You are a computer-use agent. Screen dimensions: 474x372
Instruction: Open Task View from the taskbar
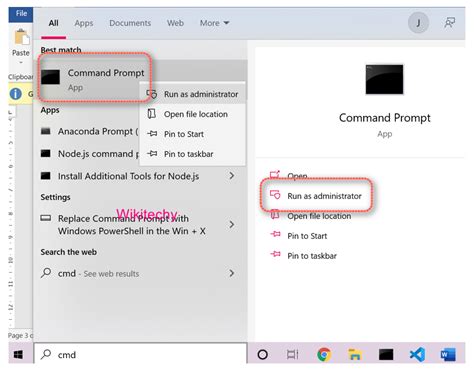[292, 355]
